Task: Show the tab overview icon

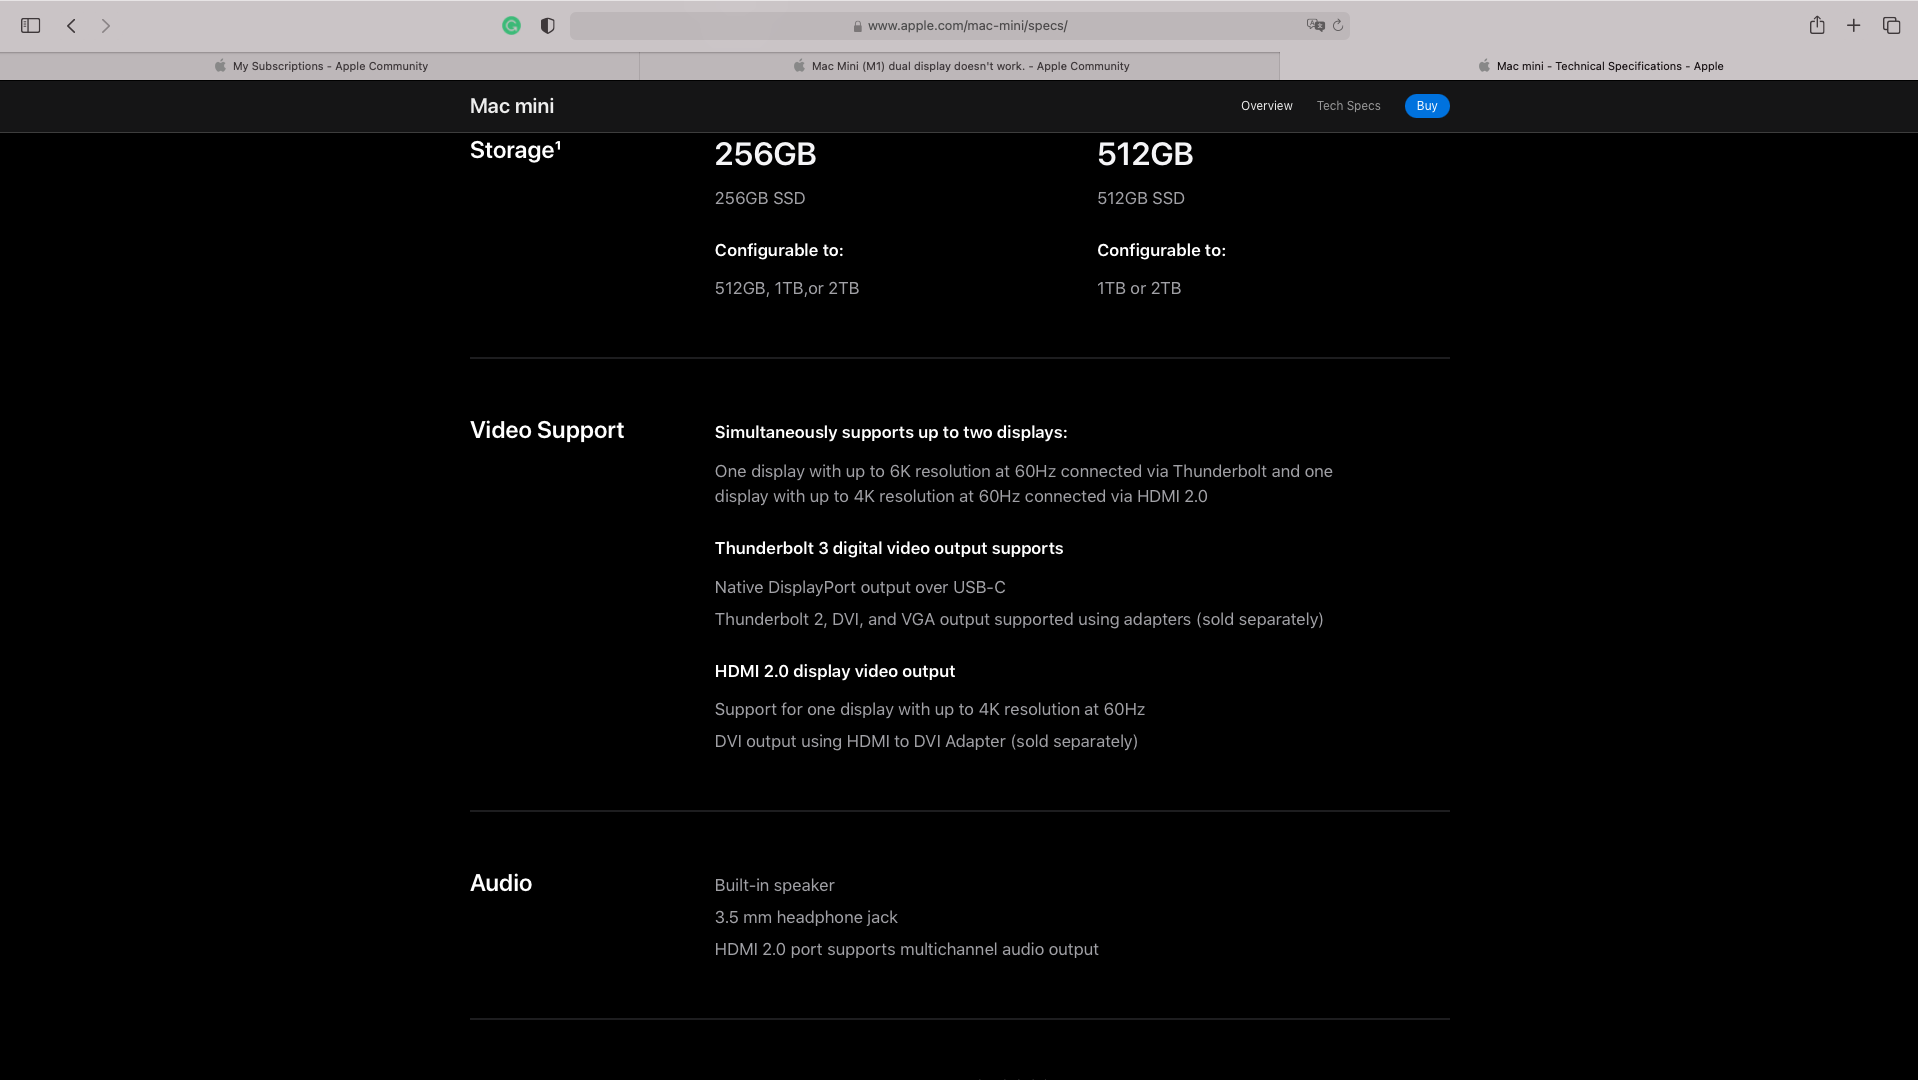Action: [x=1891, y=25]
